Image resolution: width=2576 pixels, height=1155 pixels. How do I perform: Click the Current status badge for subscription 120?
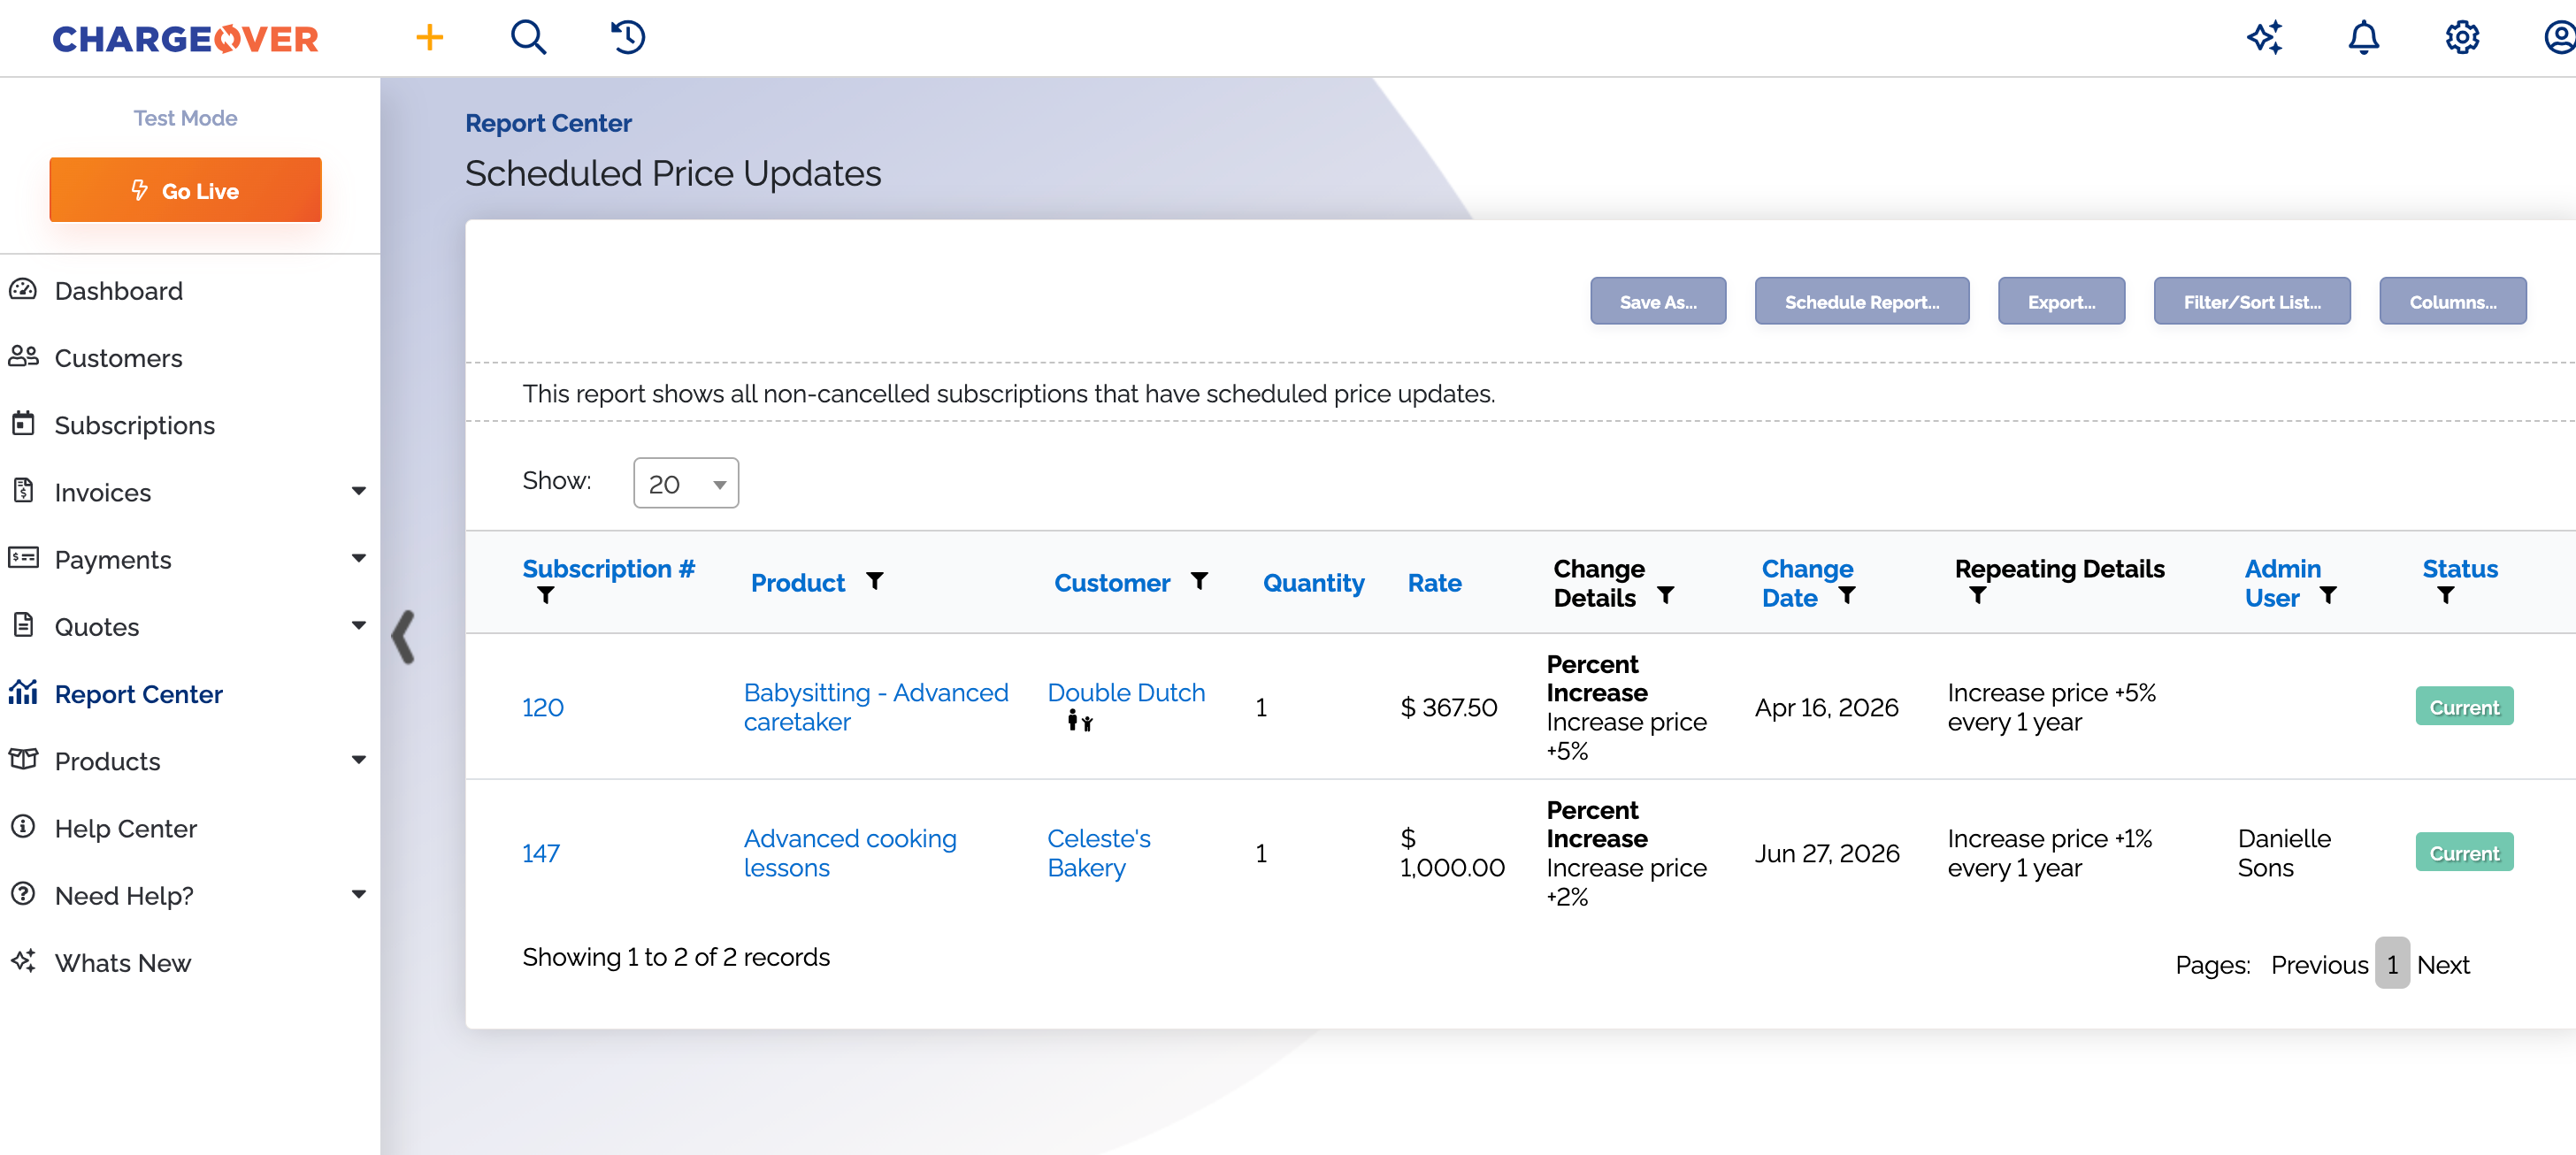(x=2463, y=707)
